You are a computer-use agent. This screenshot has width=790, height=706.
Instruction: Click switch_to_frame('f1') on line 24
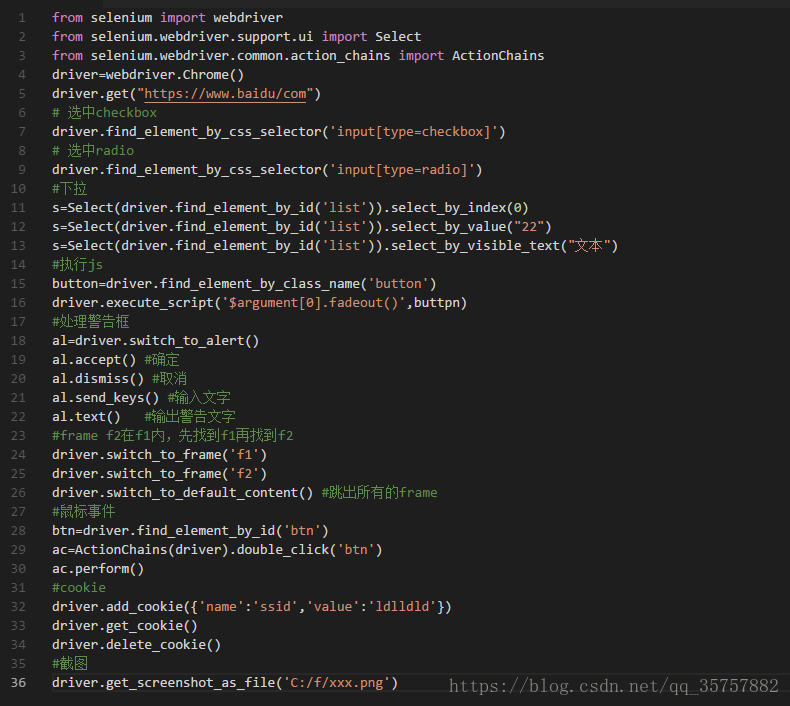(x=186, y=455)
